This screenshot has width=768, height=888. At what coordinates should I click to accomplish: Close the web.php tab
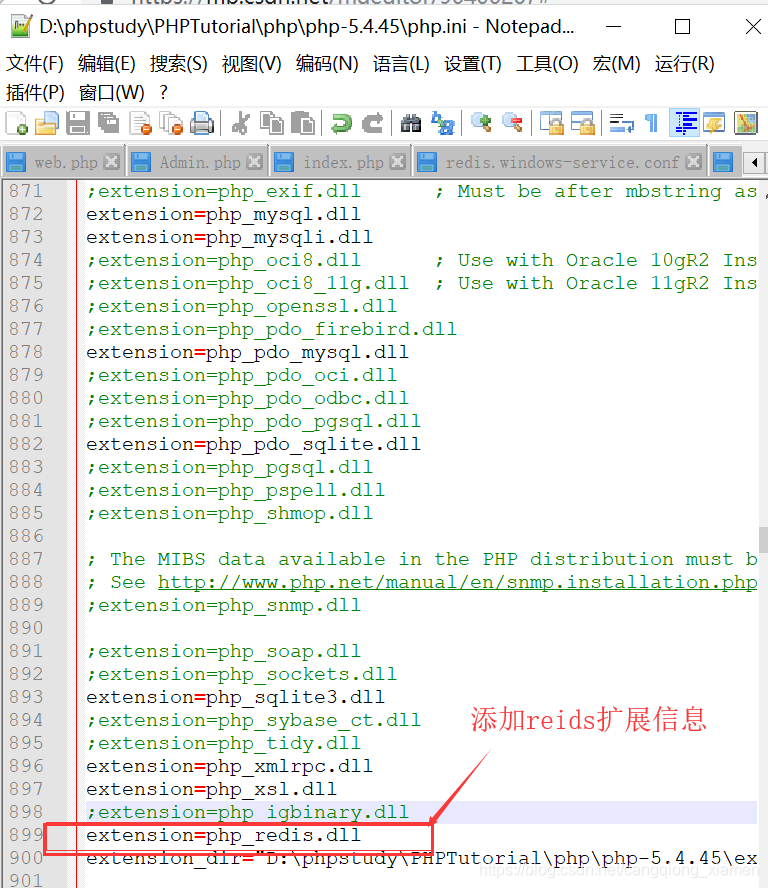point(112,162)
